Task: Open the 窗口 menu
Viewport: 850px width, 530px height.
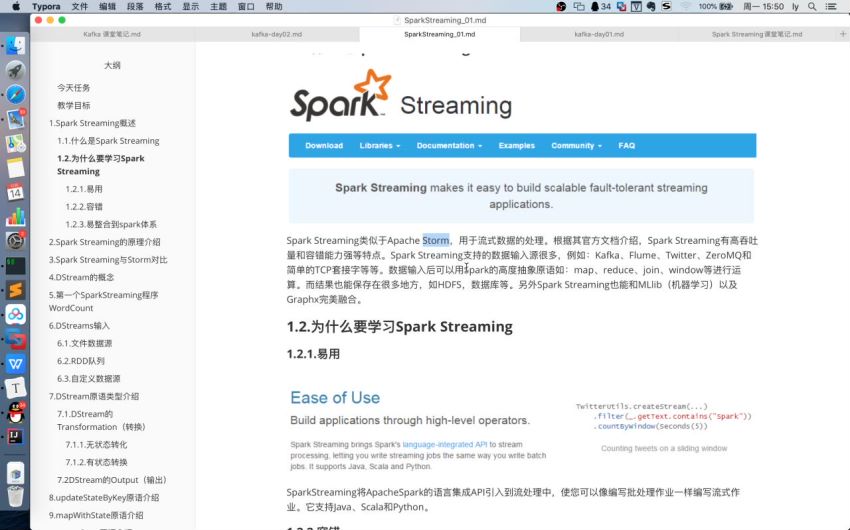Action: tap(246, 7)
